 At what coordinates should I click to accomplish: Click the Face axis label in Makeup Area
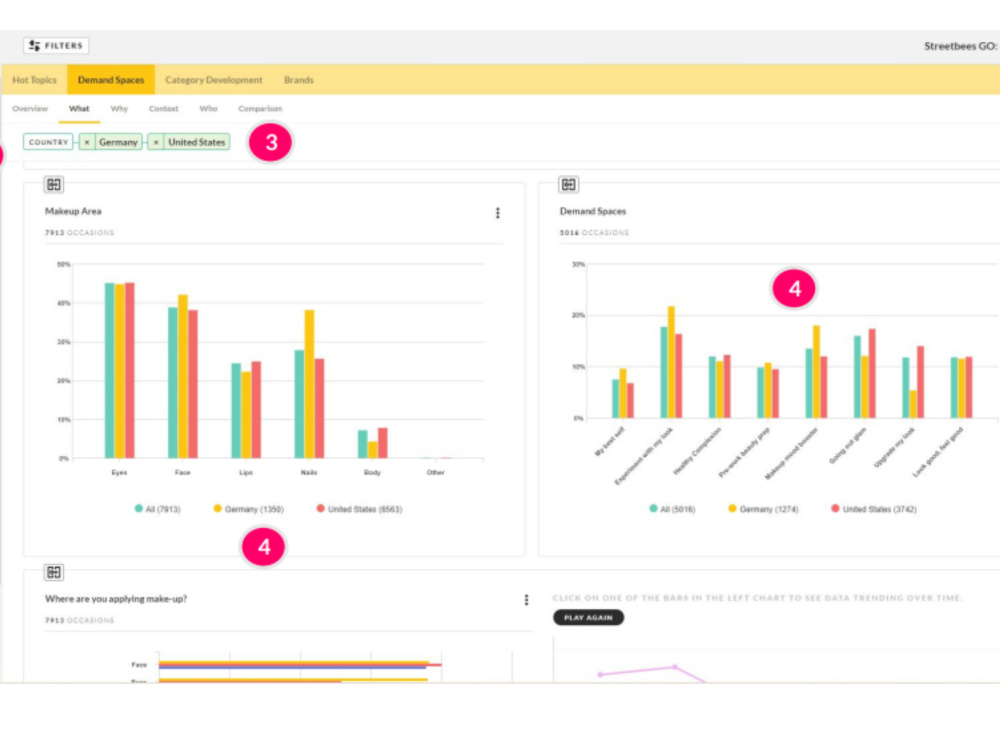pyautogui.click(x=182, y=473)
